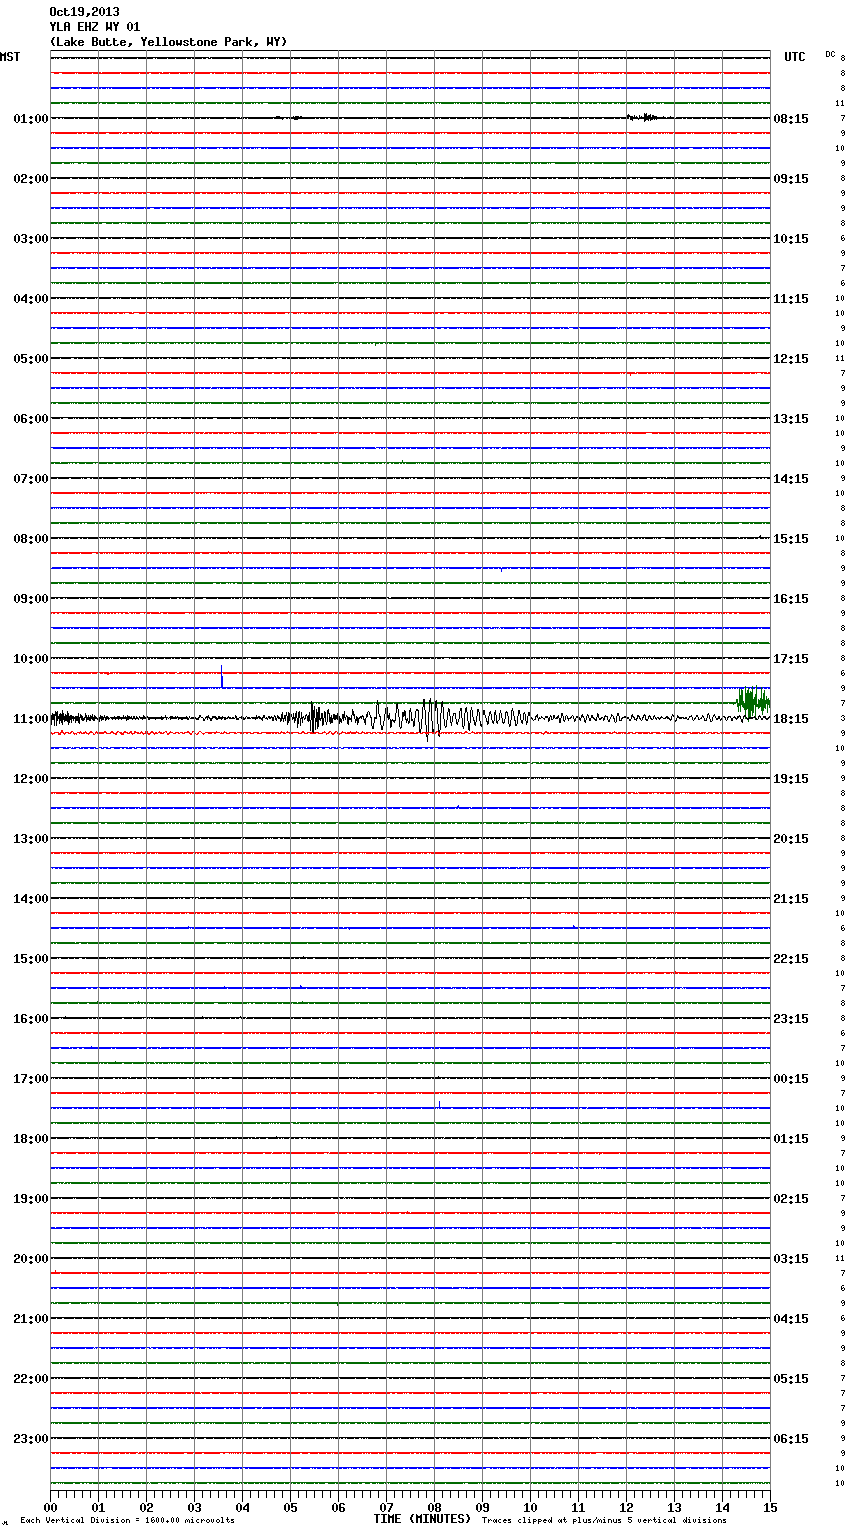The height and width of the screenshot is (1534, 850).
Task: Select the "11:00" MST time label
Action: point(31,719)
